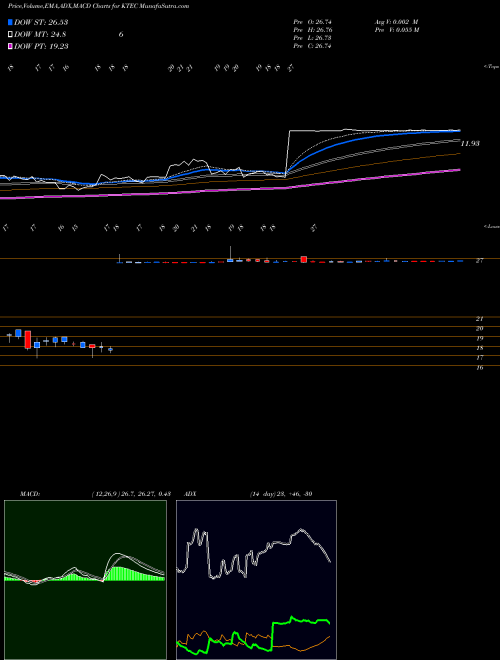Click the 'Pre C: 26.74' value
This screenshot has width=500, height=660.
click(x=313, y=46)
